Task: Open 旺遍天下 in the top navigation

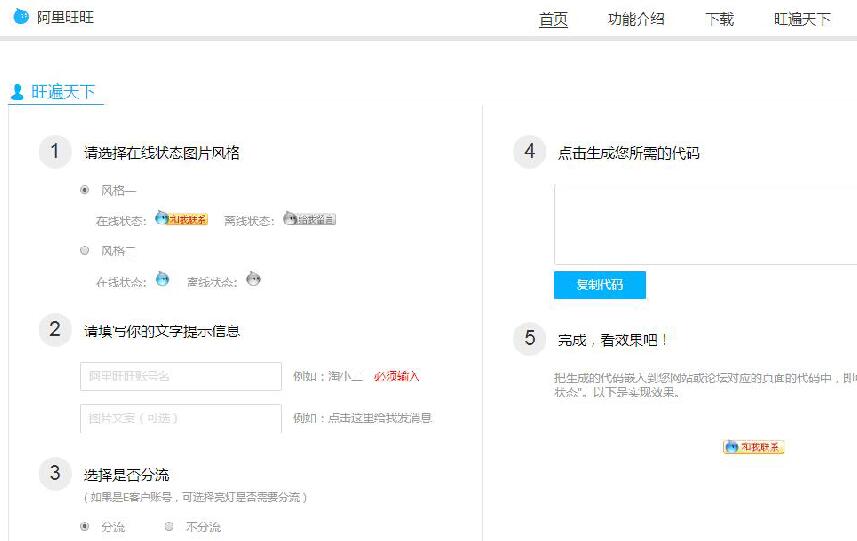Action: click(x=802, y=20)
